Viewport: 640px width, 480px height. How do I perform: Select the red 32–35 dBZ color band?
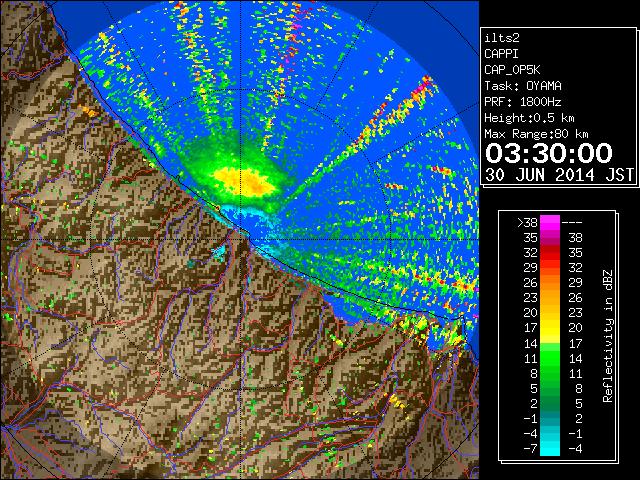point(550,253)
